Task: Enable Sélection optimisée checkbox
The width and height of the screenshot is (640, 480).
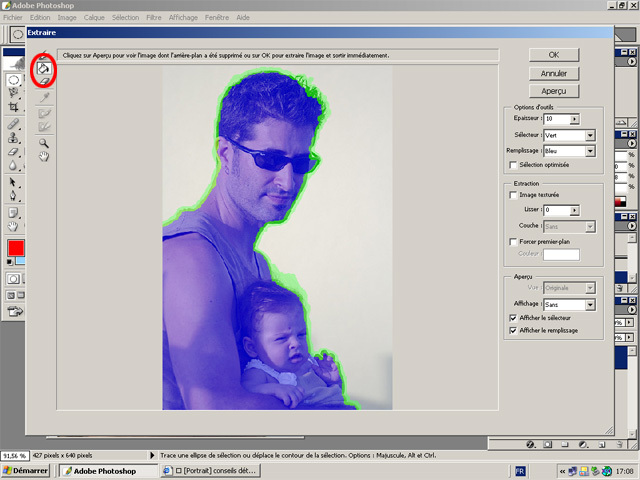Action: click(513, 165)
